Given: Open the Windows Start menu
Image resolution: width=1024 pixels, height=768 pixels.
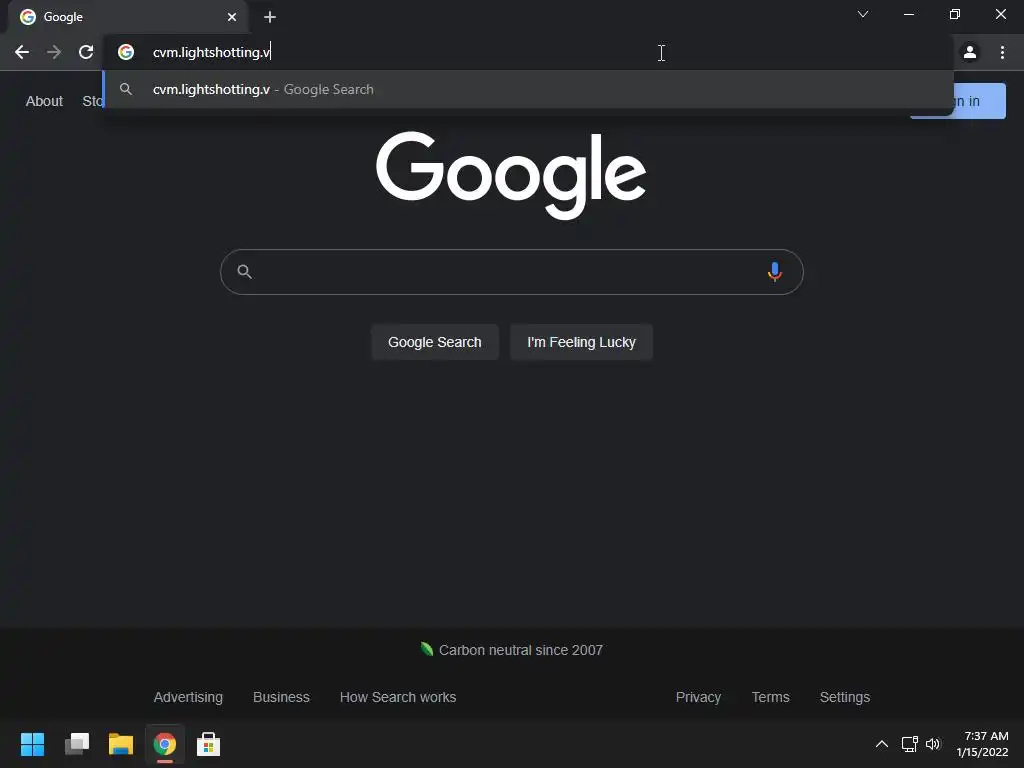Looking at the screenshot, I should coord(33,744).
